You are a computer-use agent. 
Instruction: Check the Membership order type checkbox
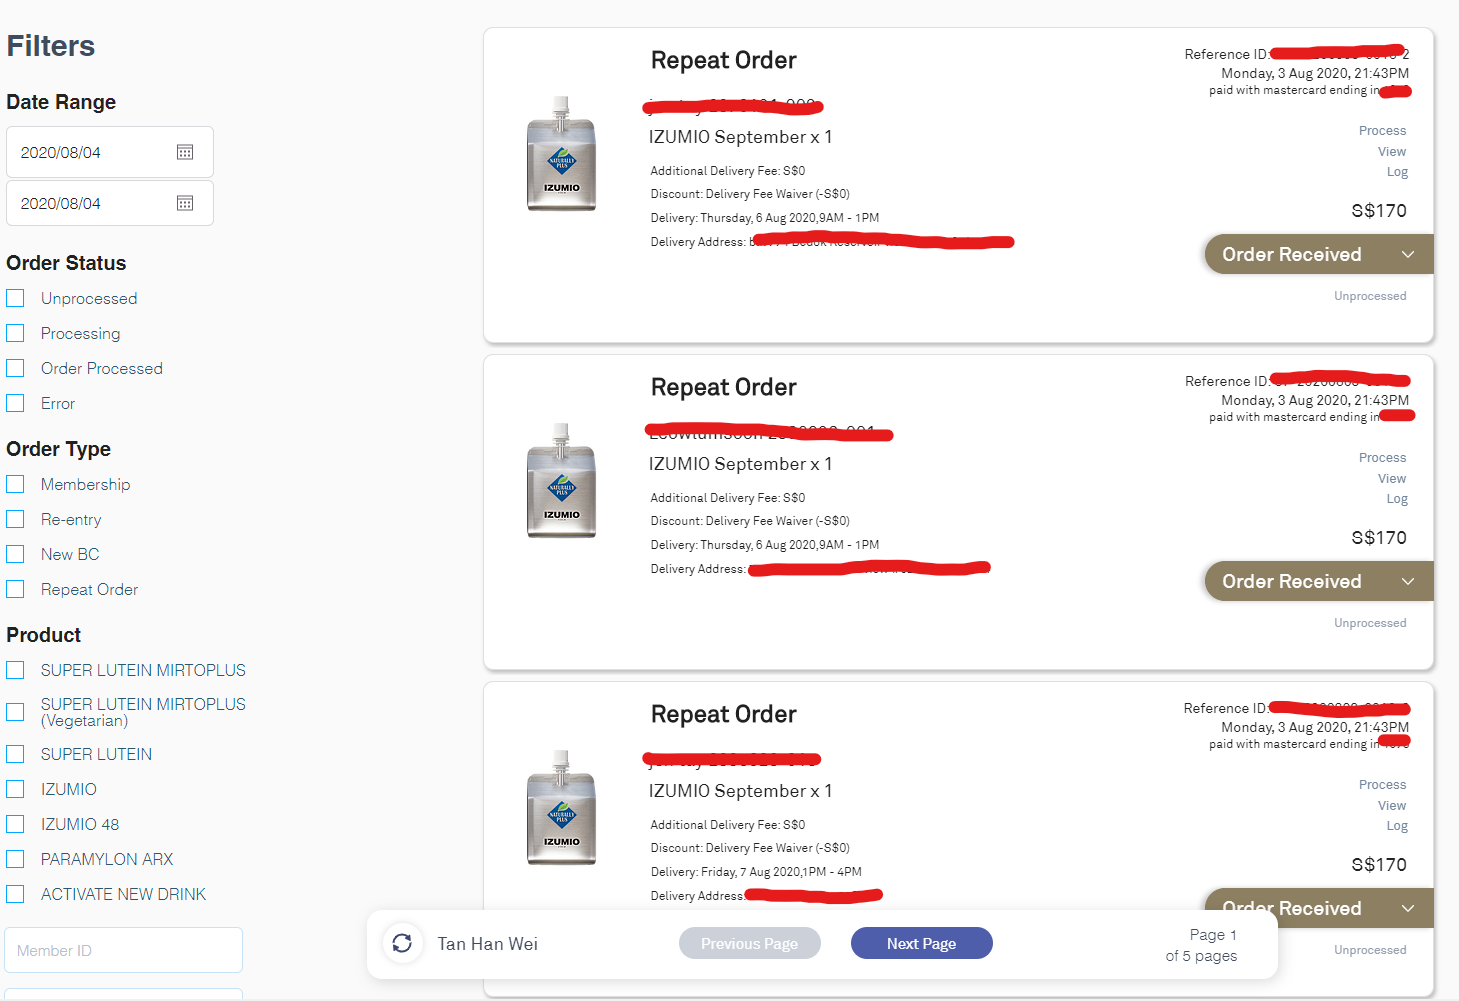[15, 483]
